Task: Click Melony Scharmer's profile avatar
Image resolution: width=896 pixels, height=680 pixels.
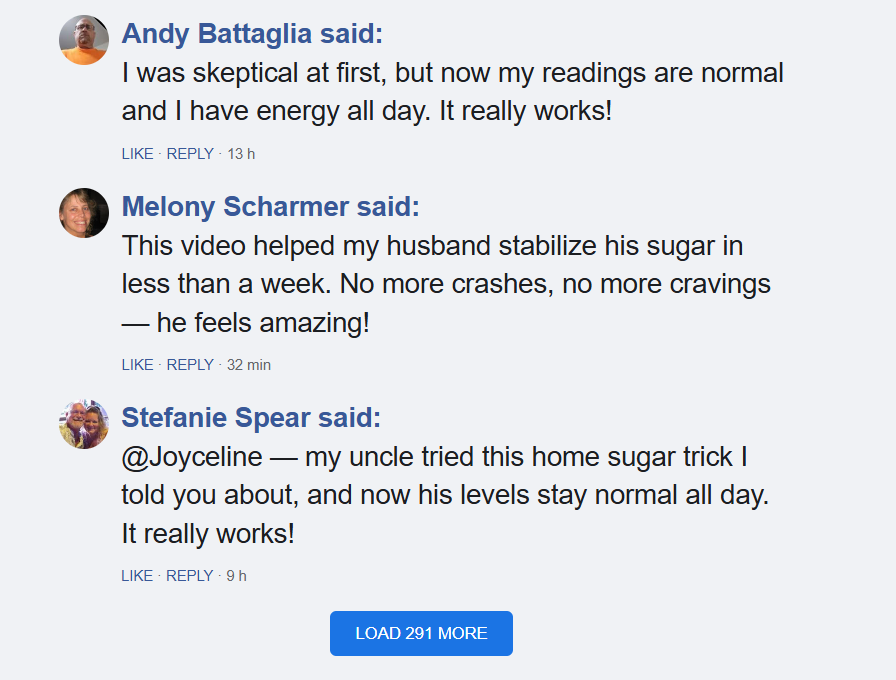Action: coord(84,213)
